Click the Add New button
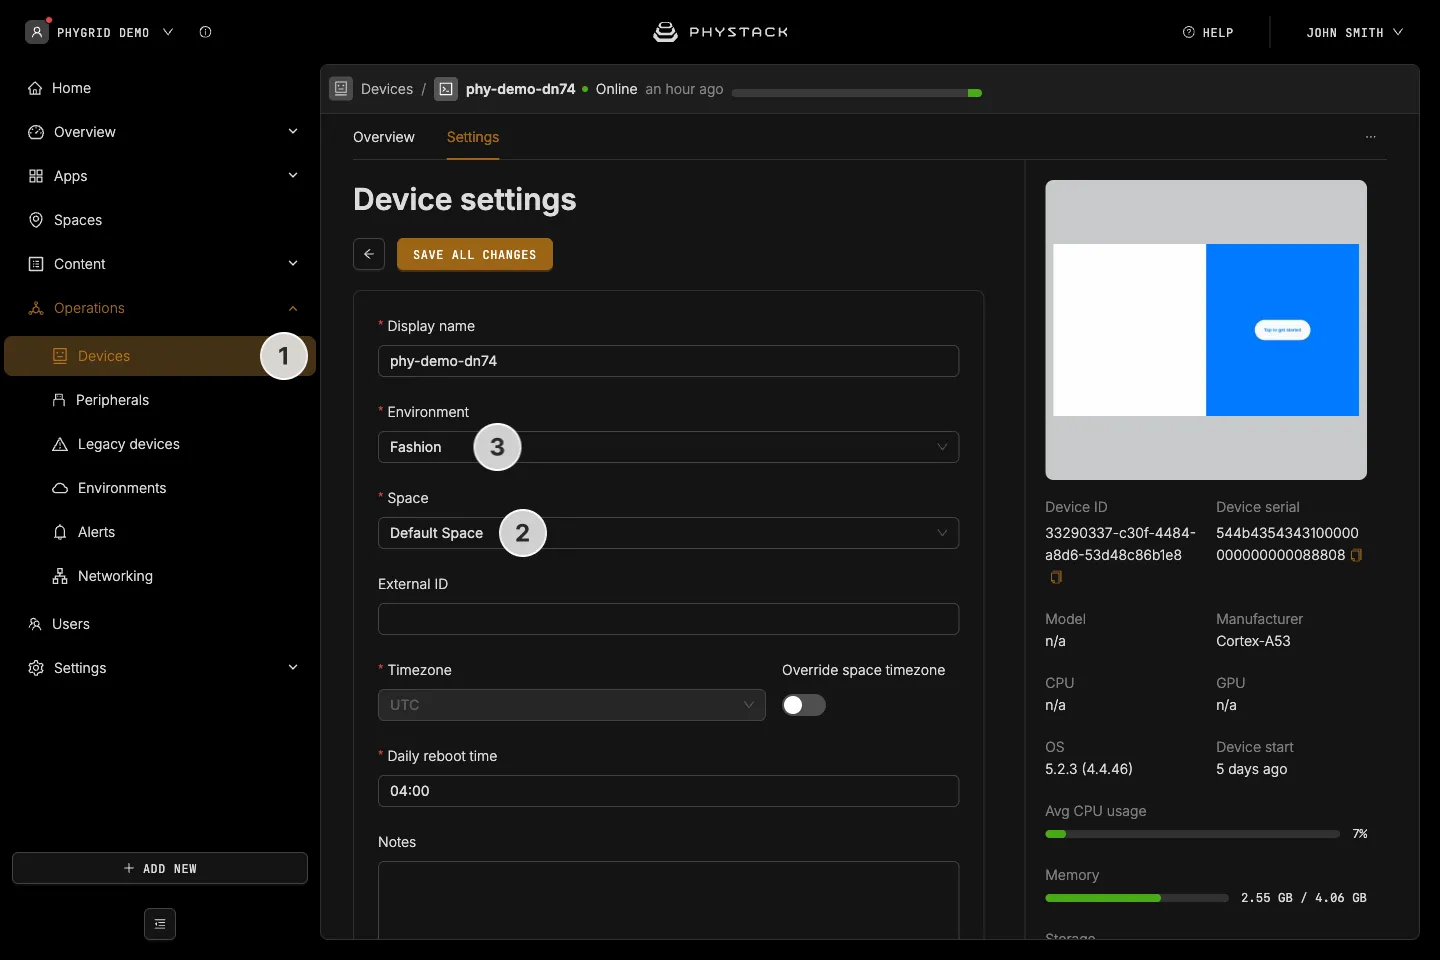1440x960 pixels. coord(160,868)
